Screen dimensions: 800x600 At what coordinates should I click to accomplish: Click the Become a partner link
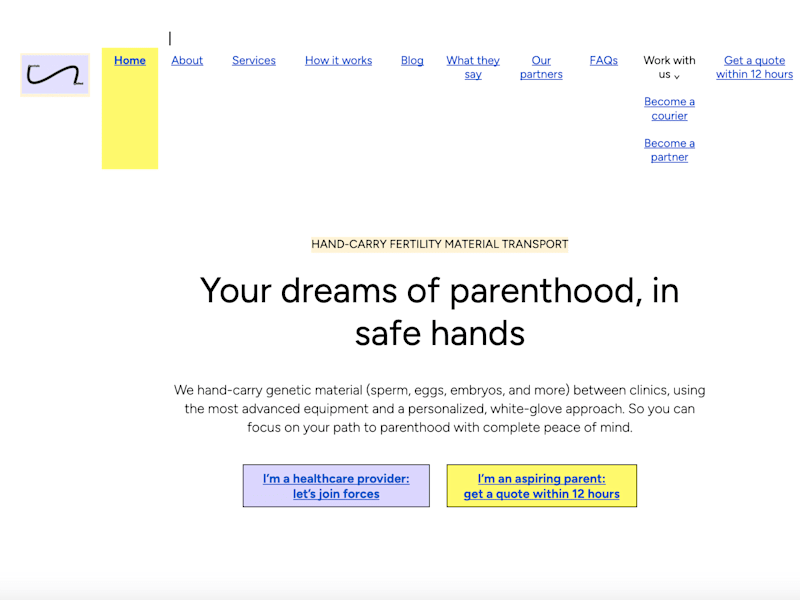pos(669,150)
